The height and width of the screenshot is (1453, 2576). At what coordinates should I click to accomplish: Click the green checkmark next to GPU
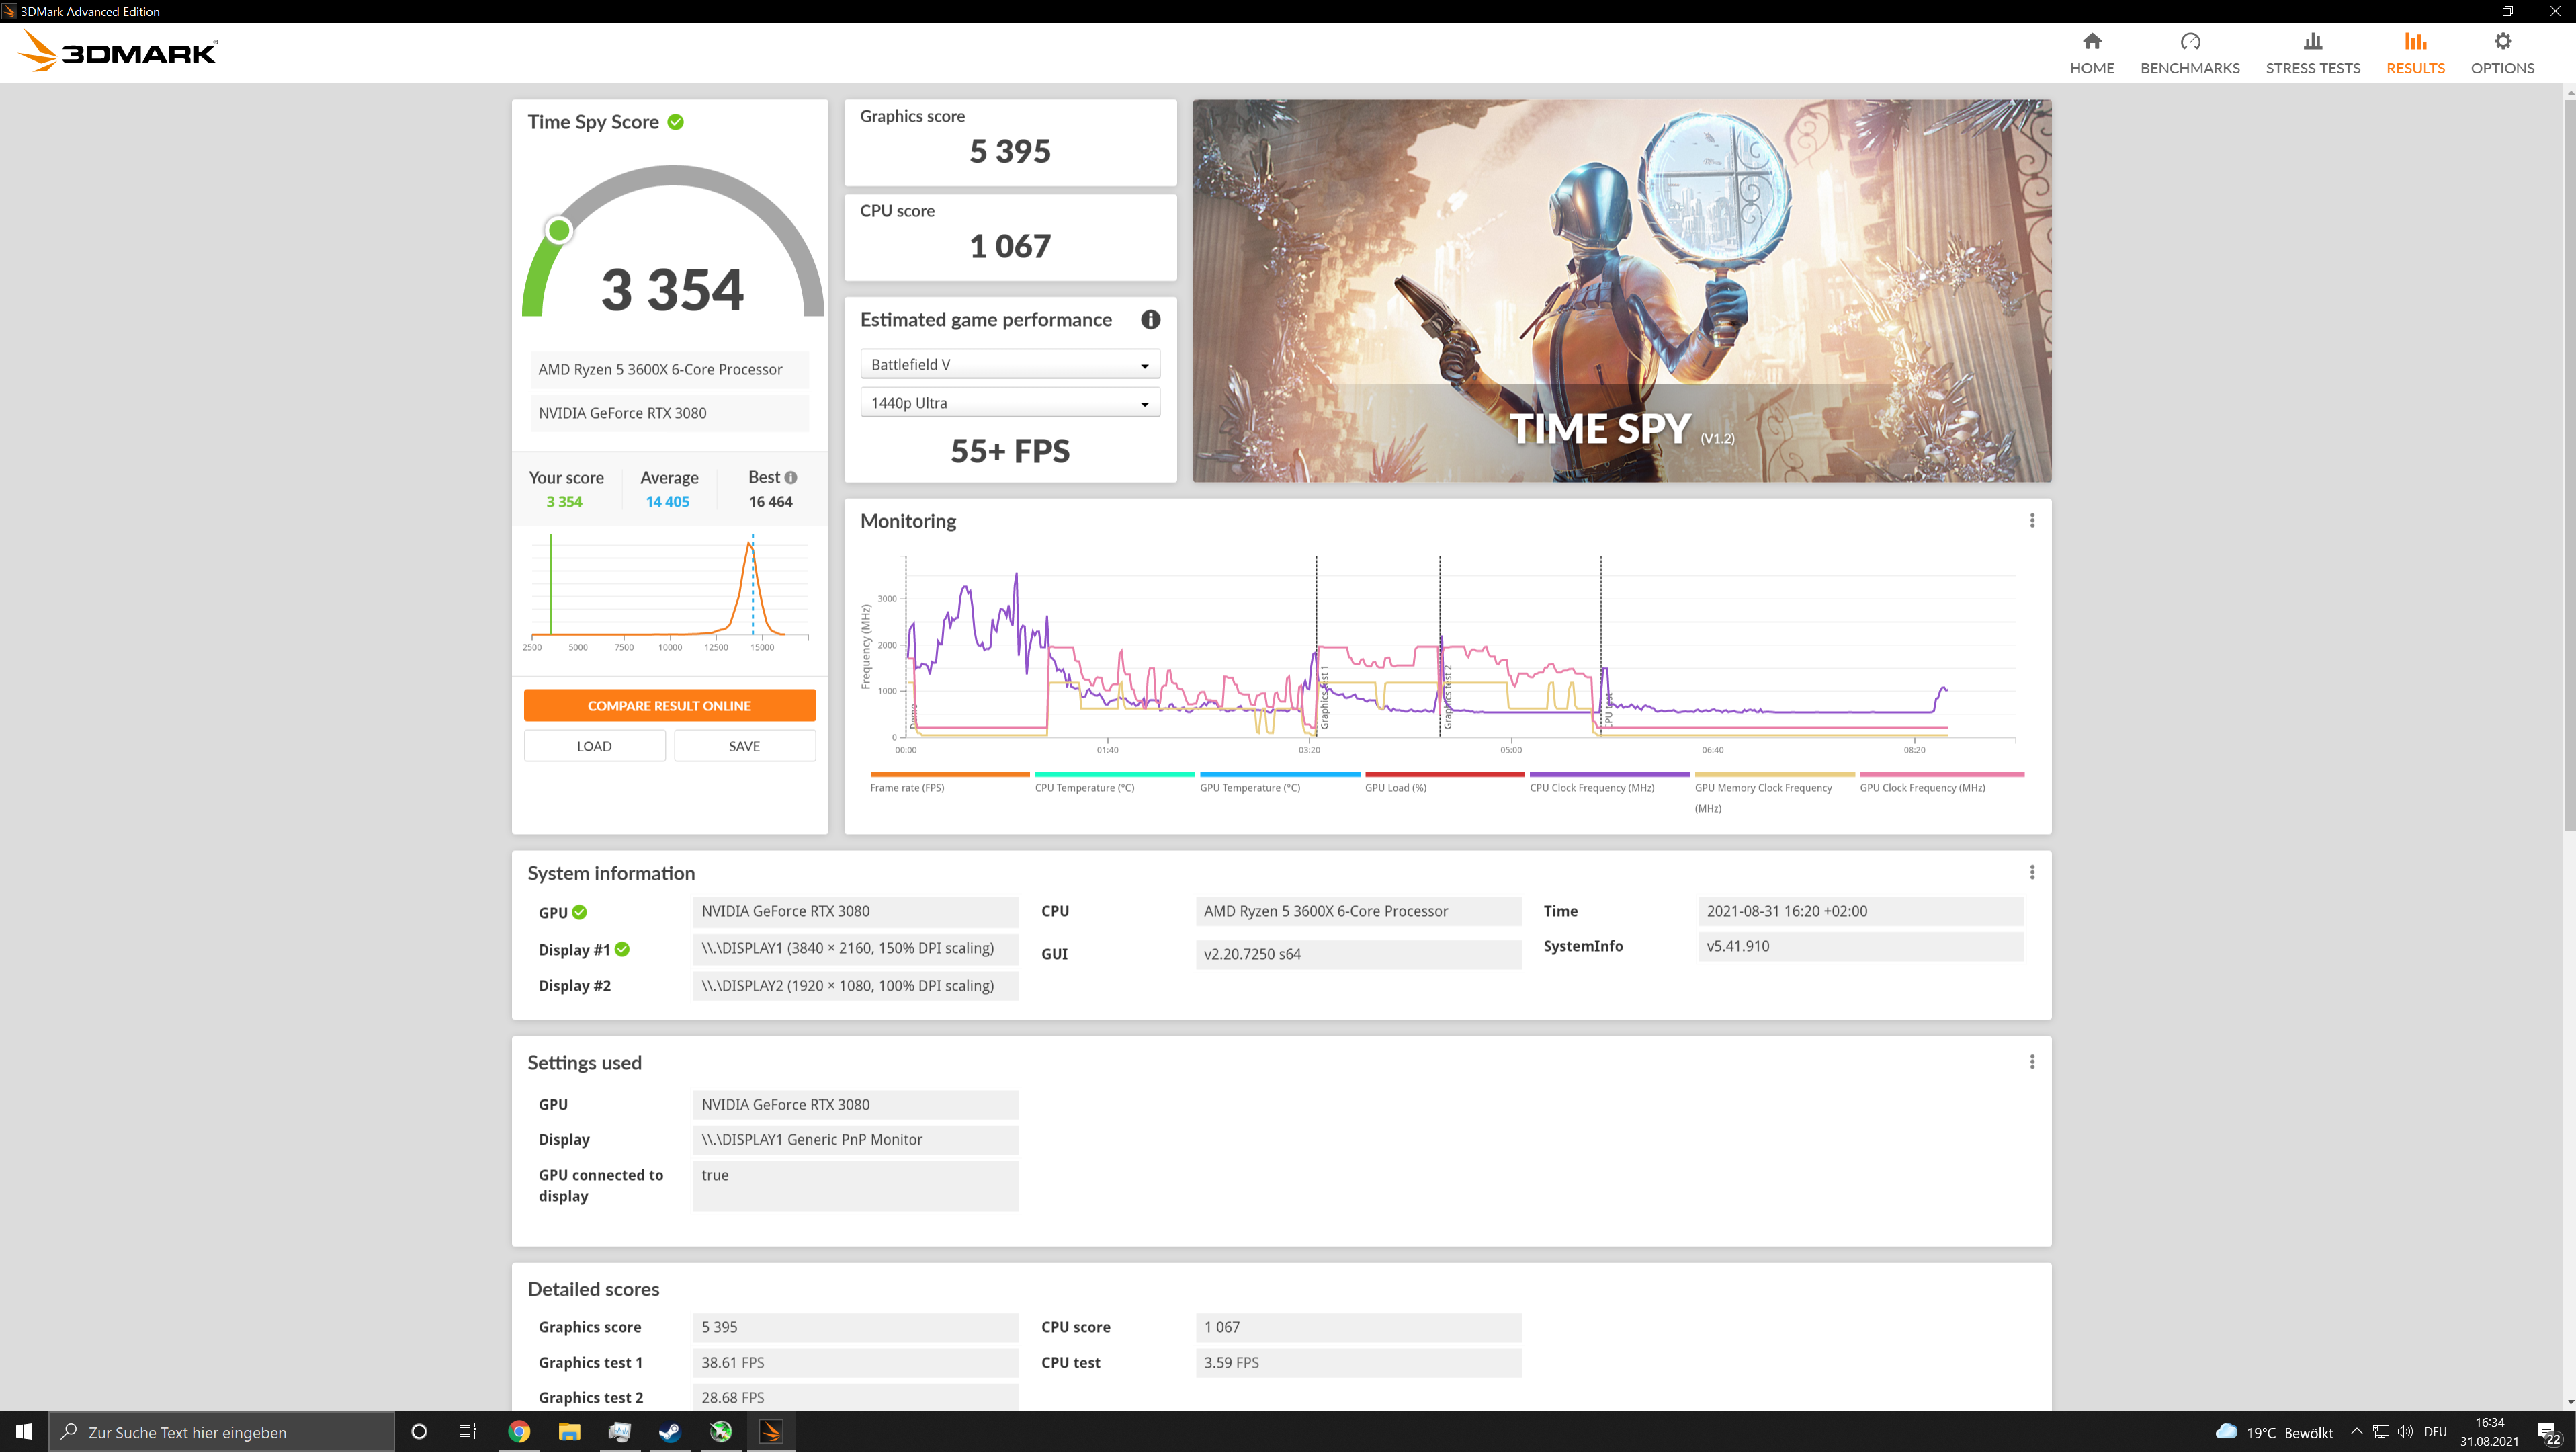580,913
